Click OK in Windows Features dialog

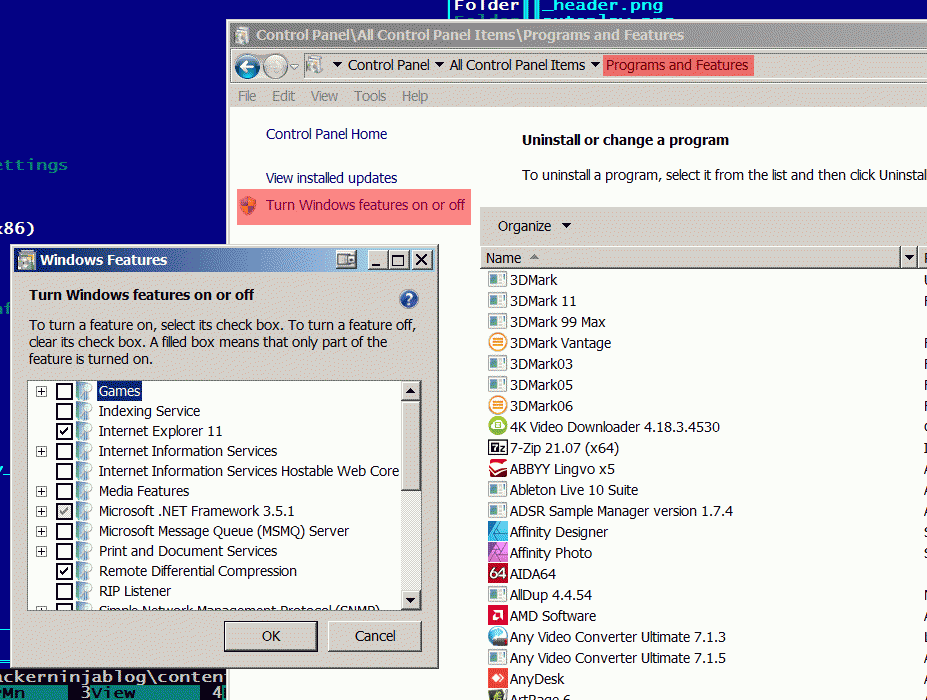coord(271,636)
